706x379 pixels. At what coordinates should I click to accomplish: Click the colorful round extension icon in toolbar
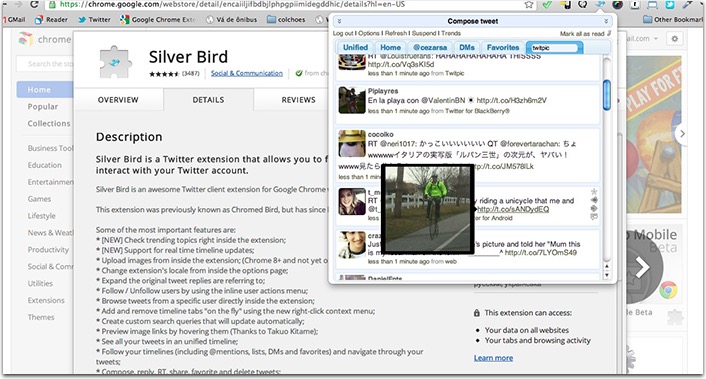pos(617,5)
